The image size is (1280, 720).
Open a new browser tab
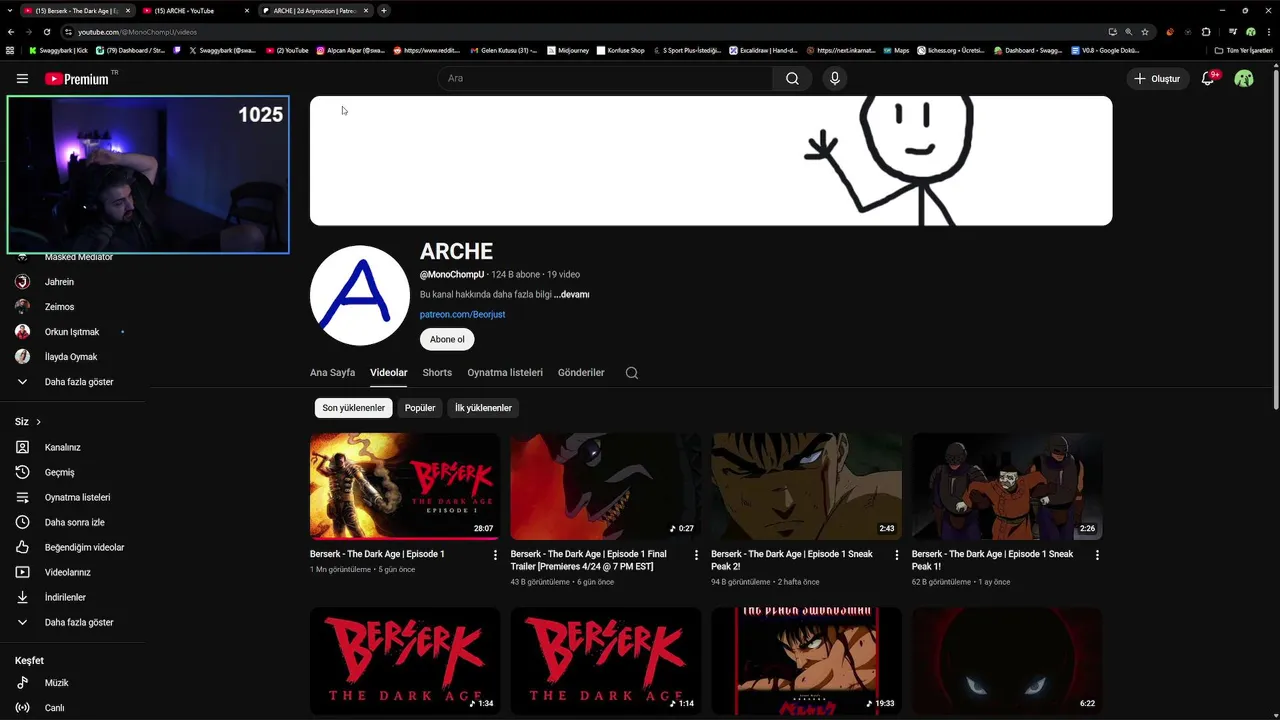click(384, 10)
